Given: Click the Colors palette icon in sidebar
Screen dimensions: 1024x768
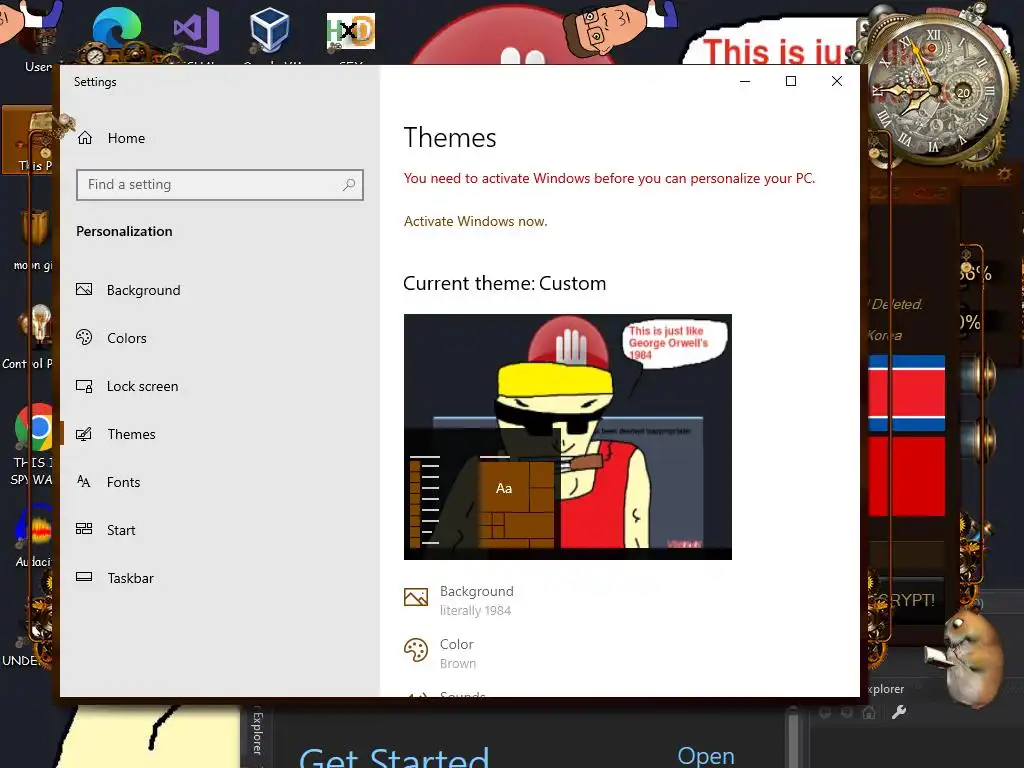Looking at the screenshot, I should point(84,337).
